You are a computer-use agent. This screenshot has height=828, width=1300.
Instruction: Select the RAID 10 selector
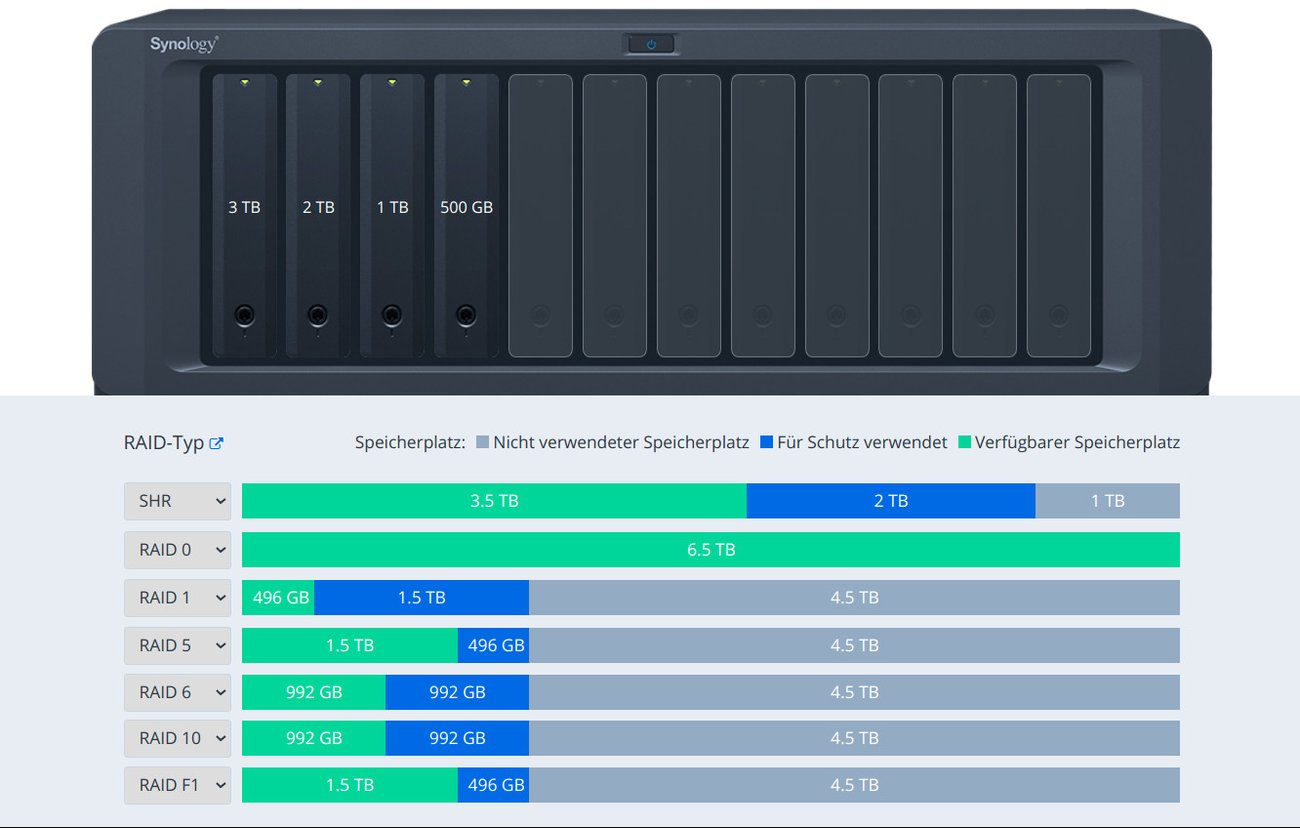click(177, 738)
